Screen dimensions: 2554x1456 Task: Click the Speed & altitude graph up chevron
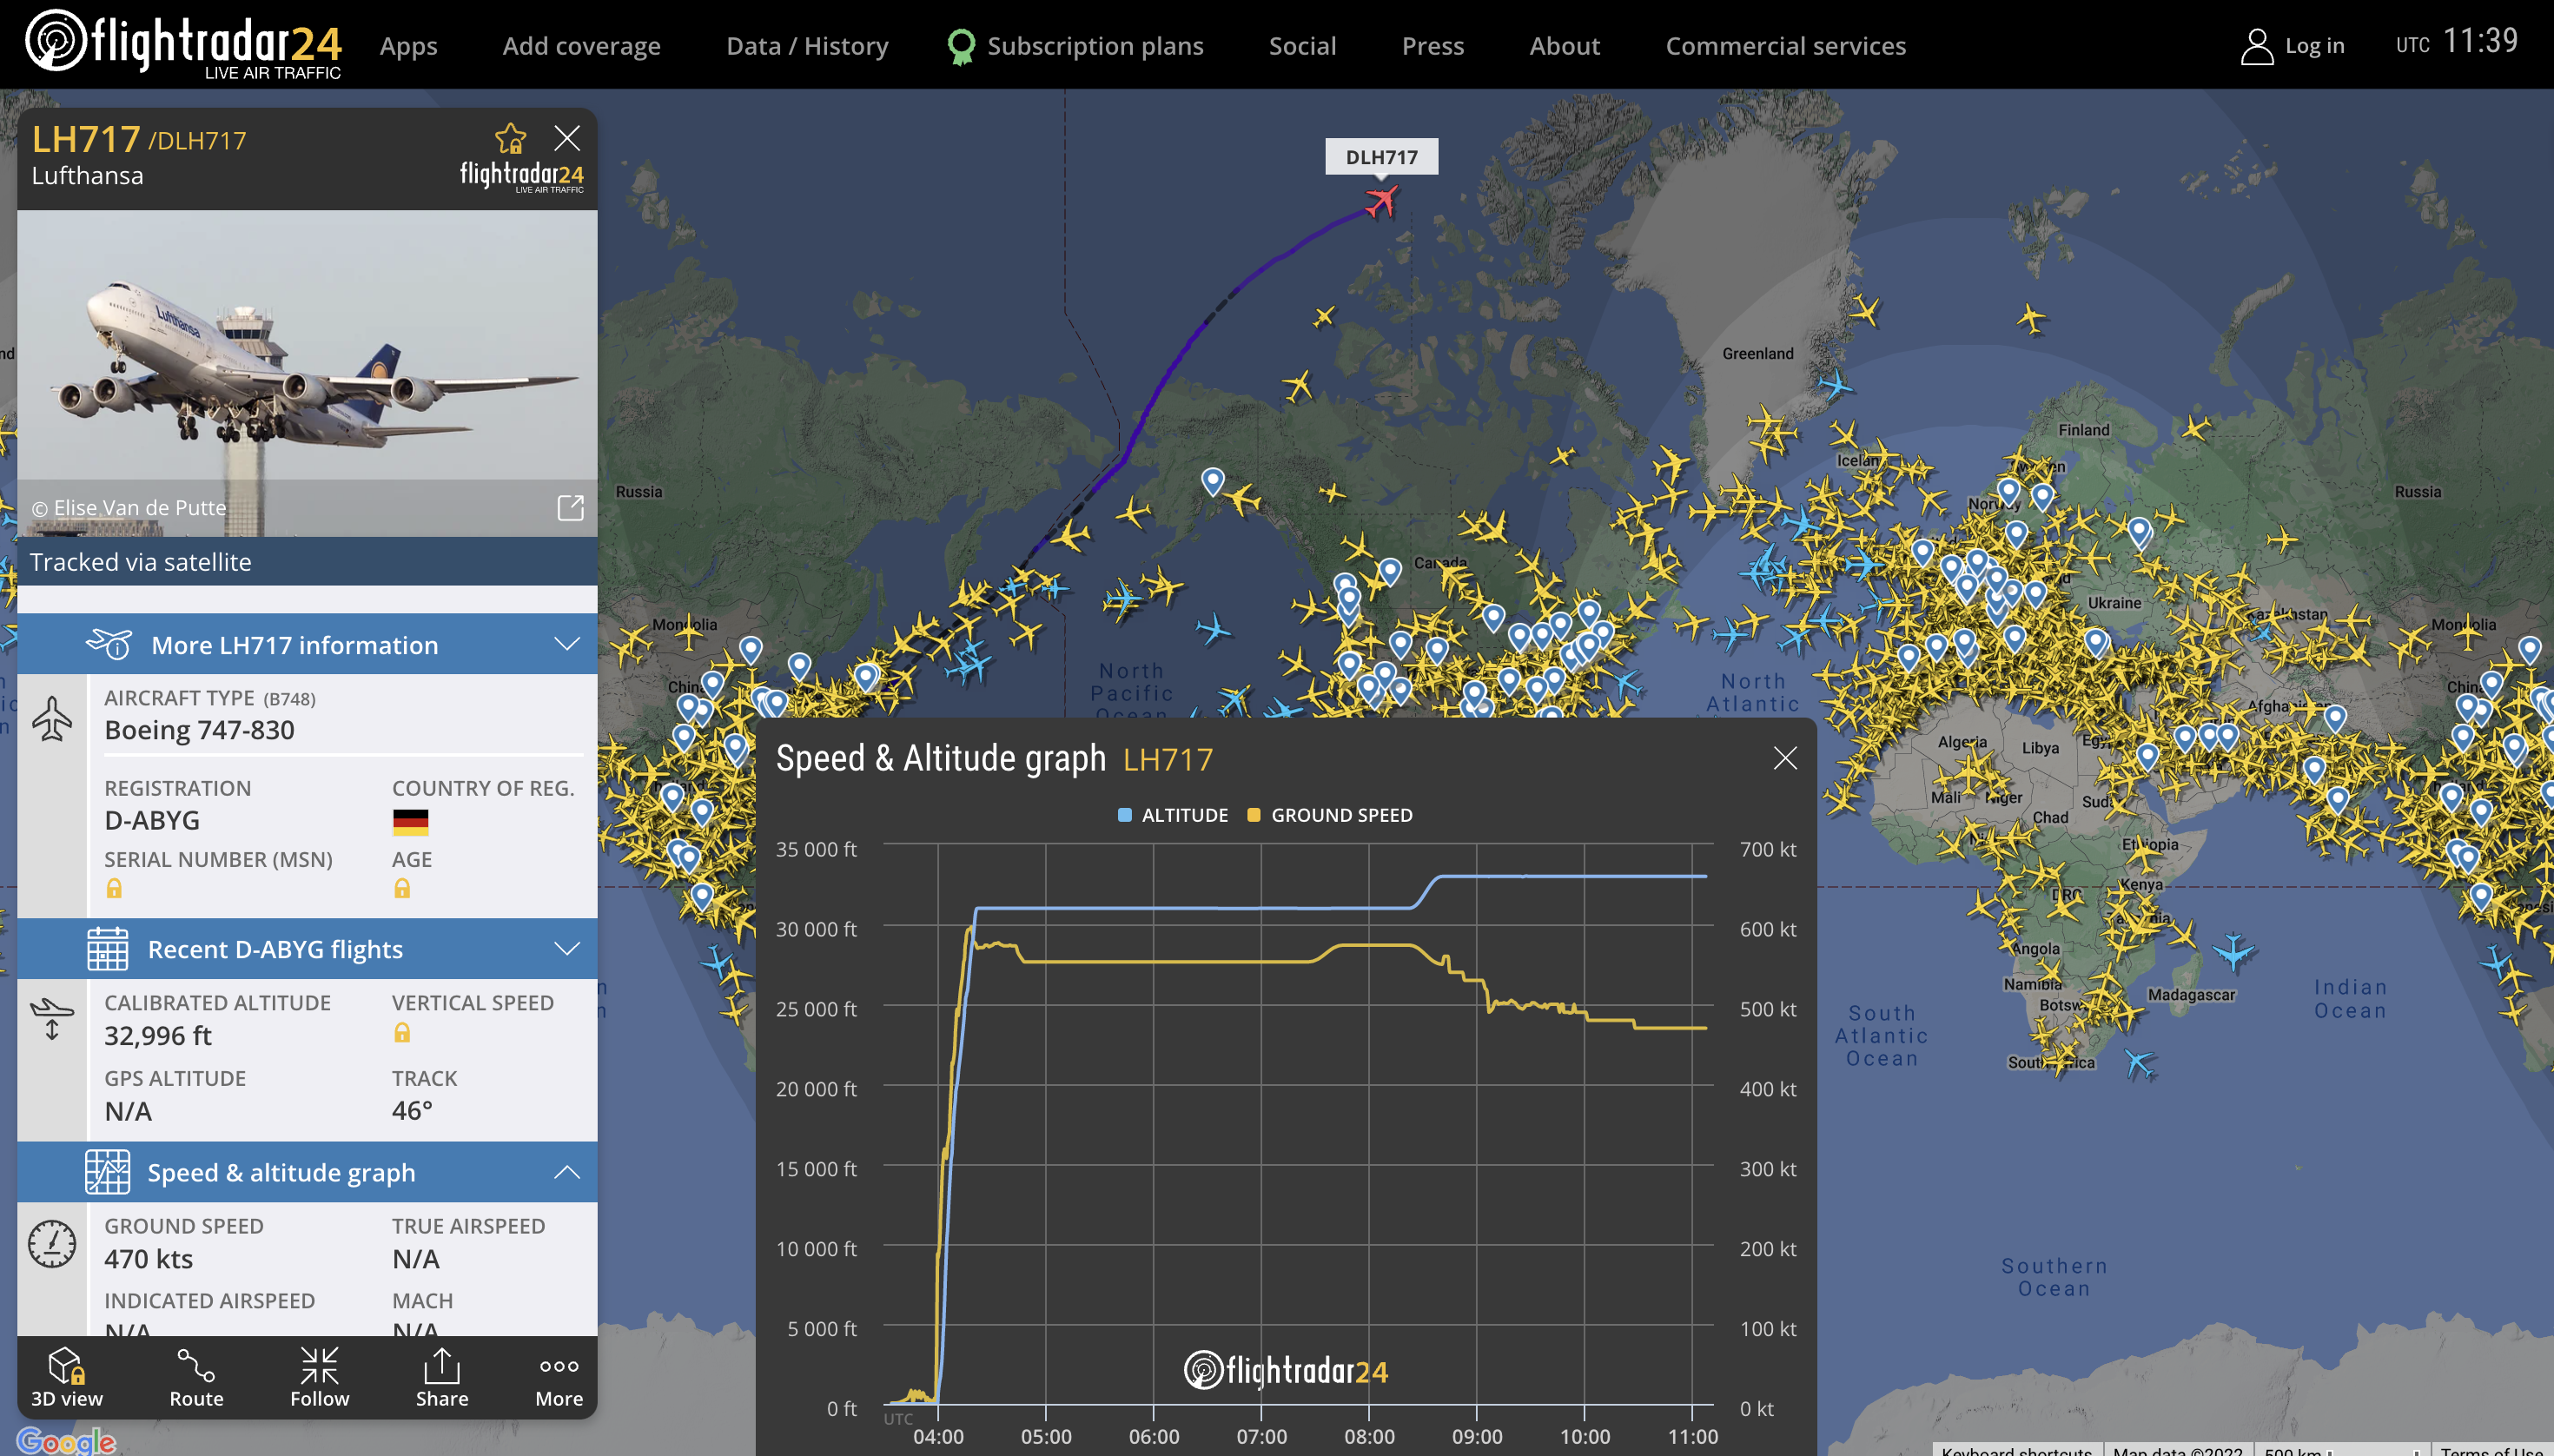567,1171
